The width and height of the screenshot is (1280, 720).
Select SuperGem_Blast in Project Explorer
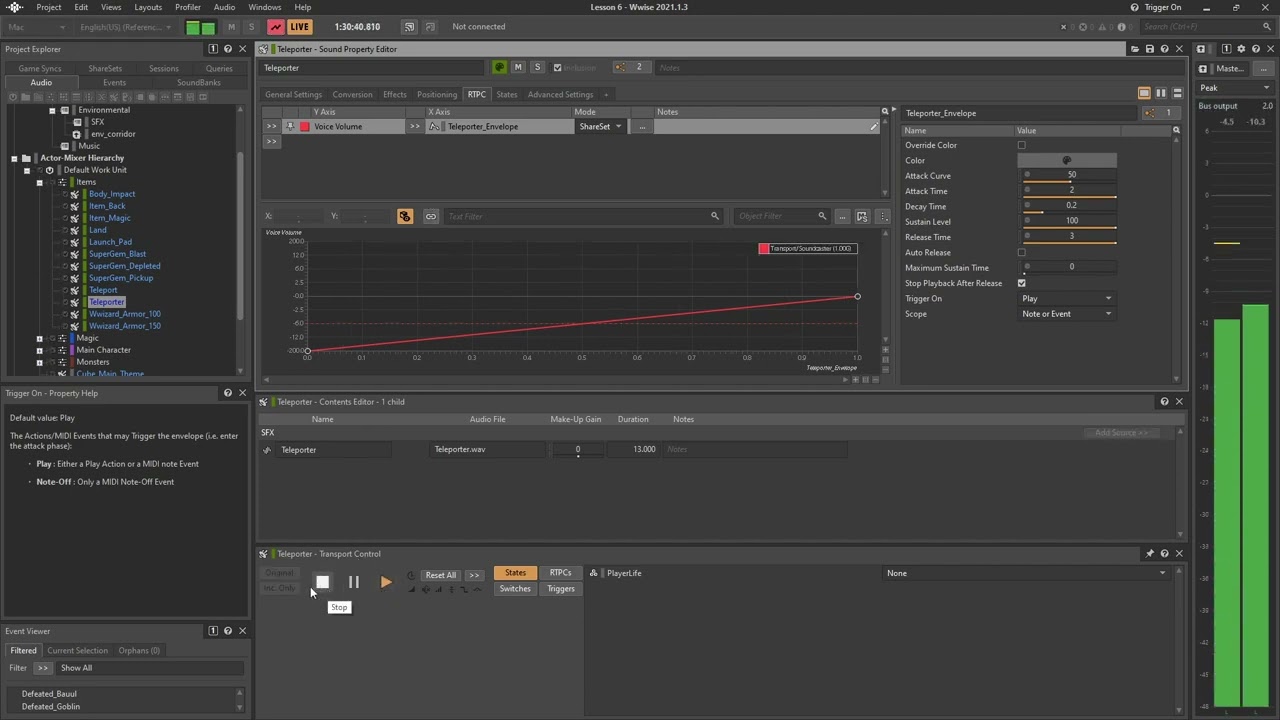[117, 254]
